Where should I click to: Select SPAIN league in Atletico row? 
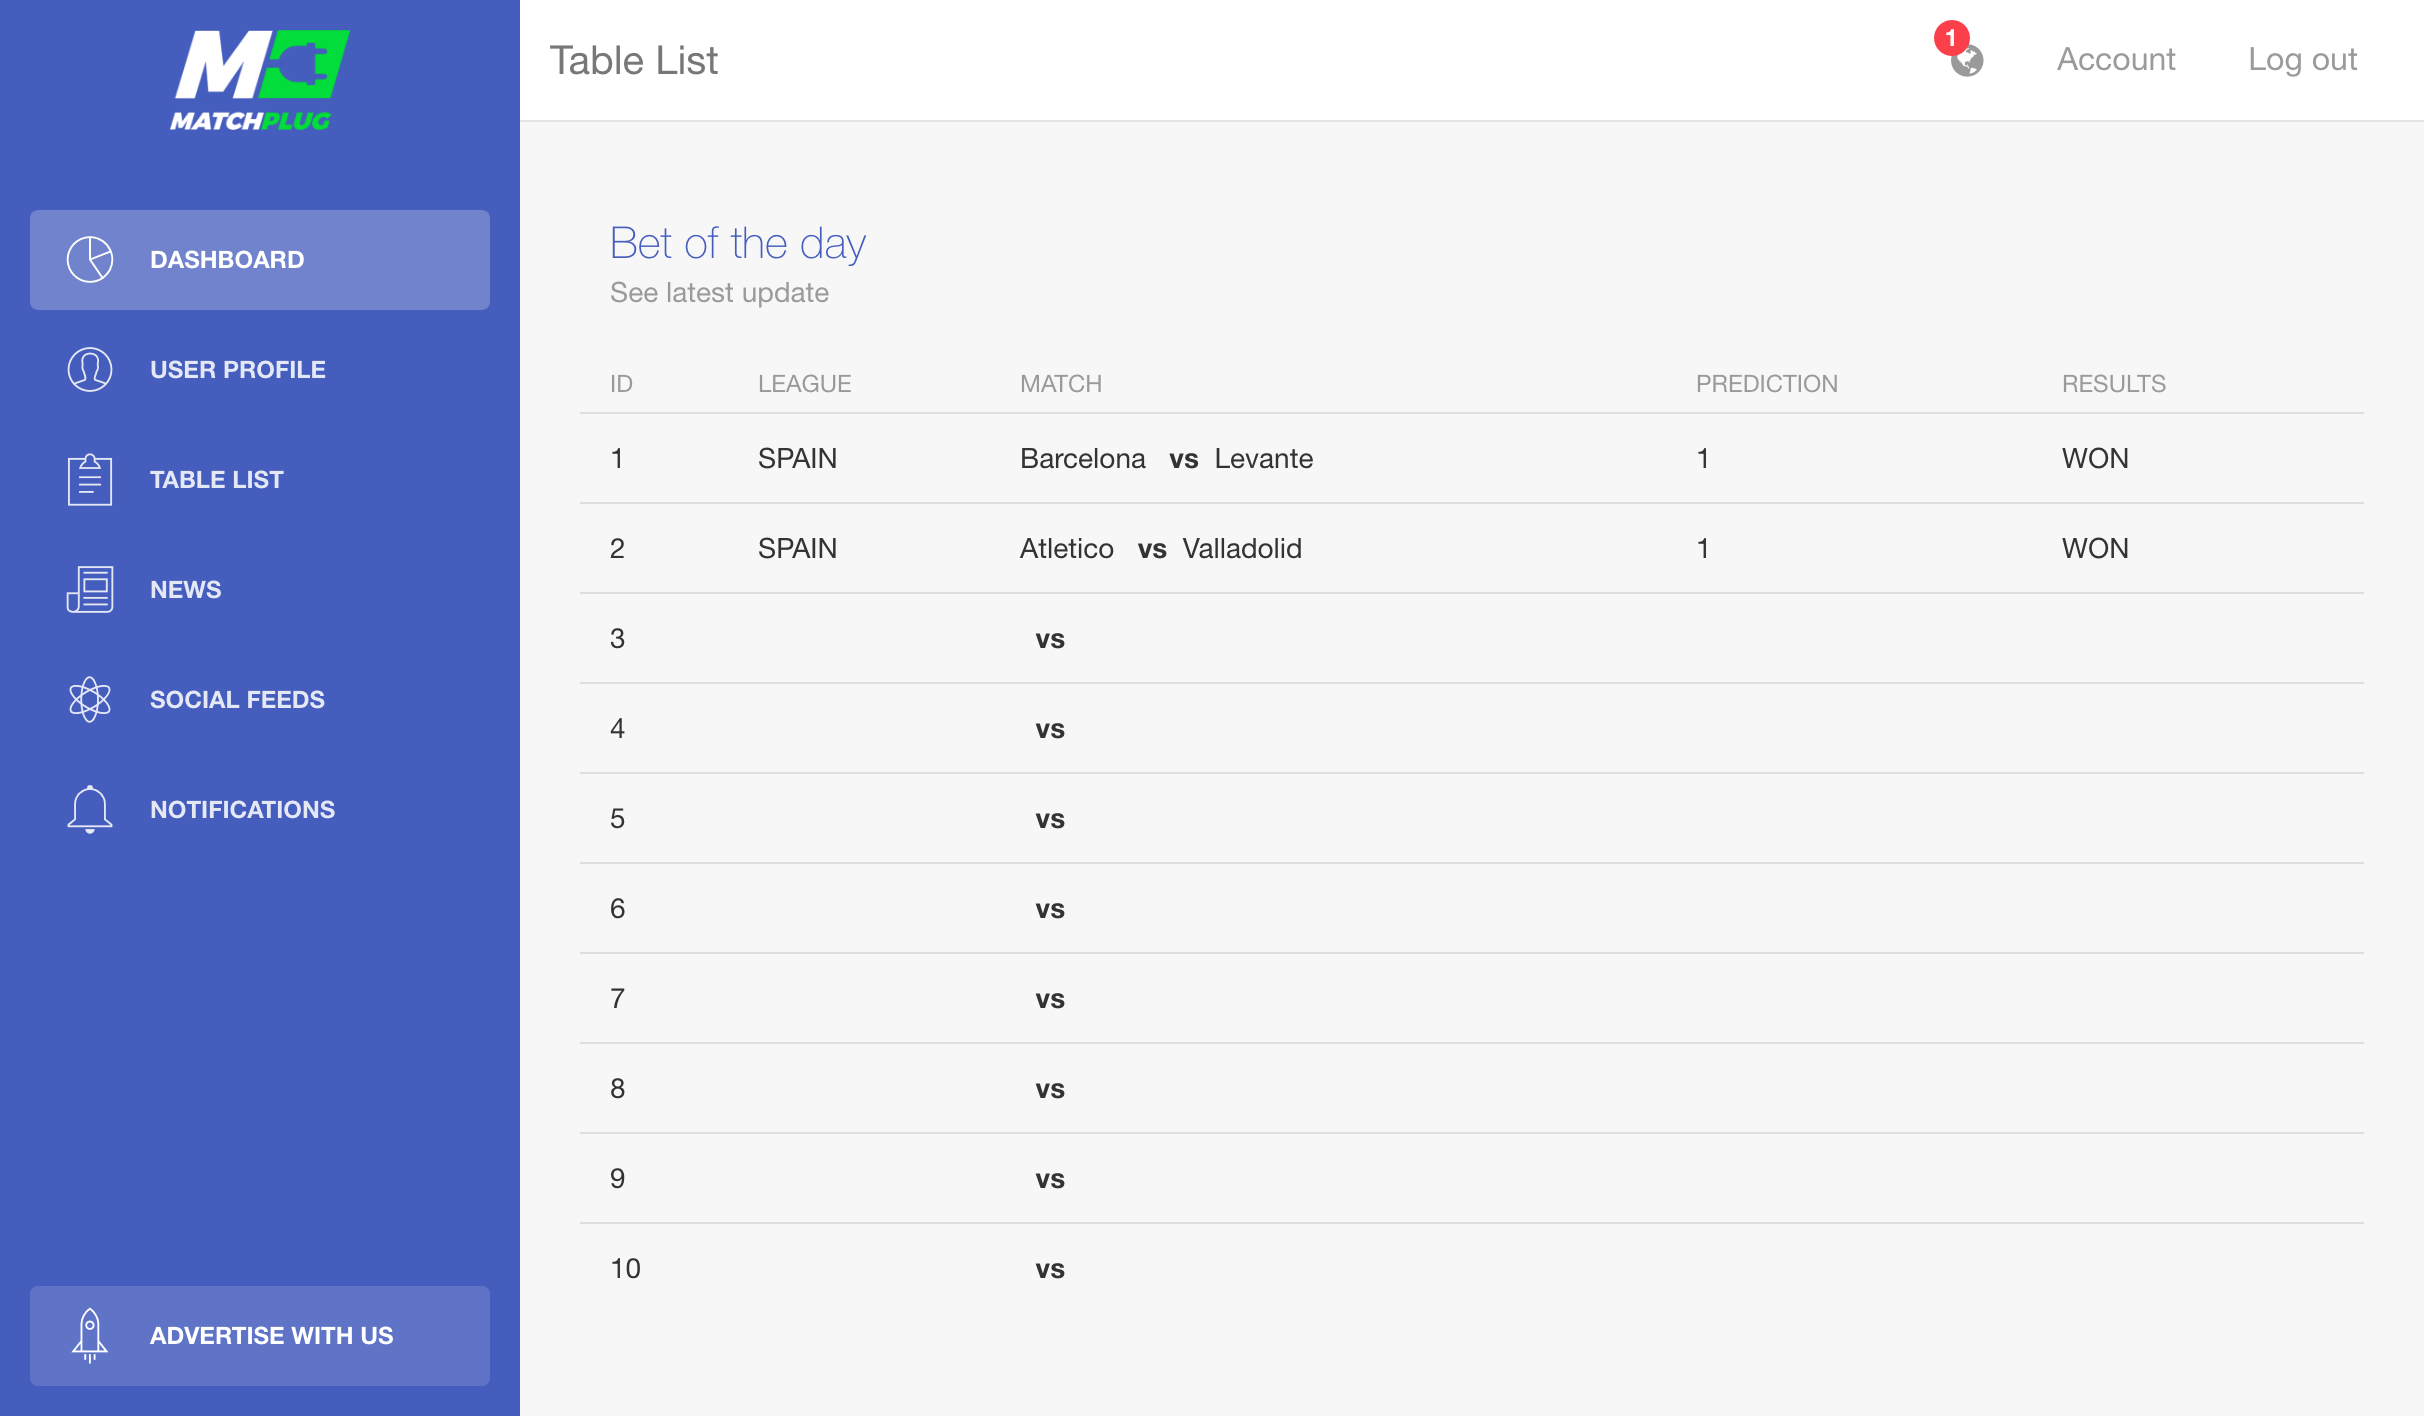point(797,549)
